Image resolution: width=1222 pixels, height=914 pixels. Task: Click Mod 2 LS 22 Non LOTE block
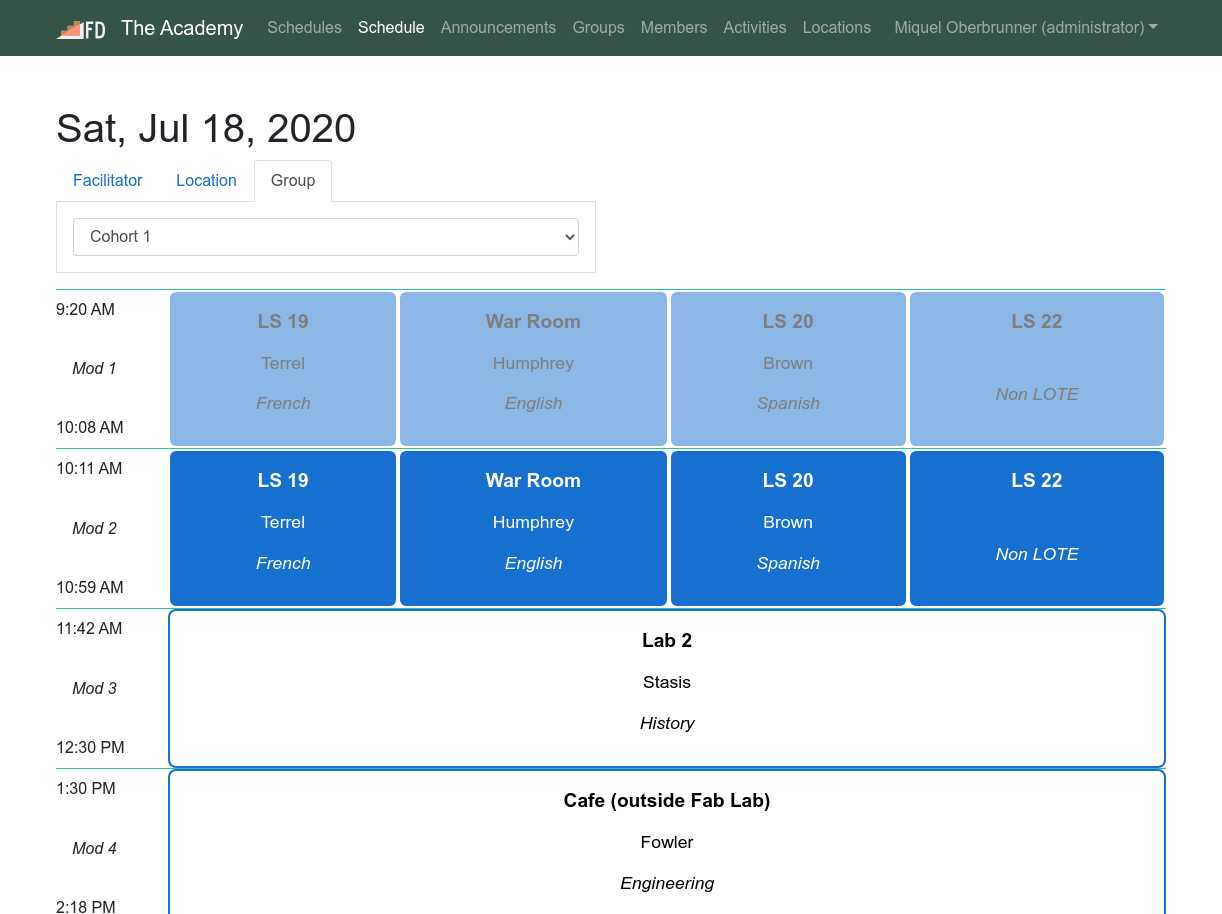coord(1037,528)
